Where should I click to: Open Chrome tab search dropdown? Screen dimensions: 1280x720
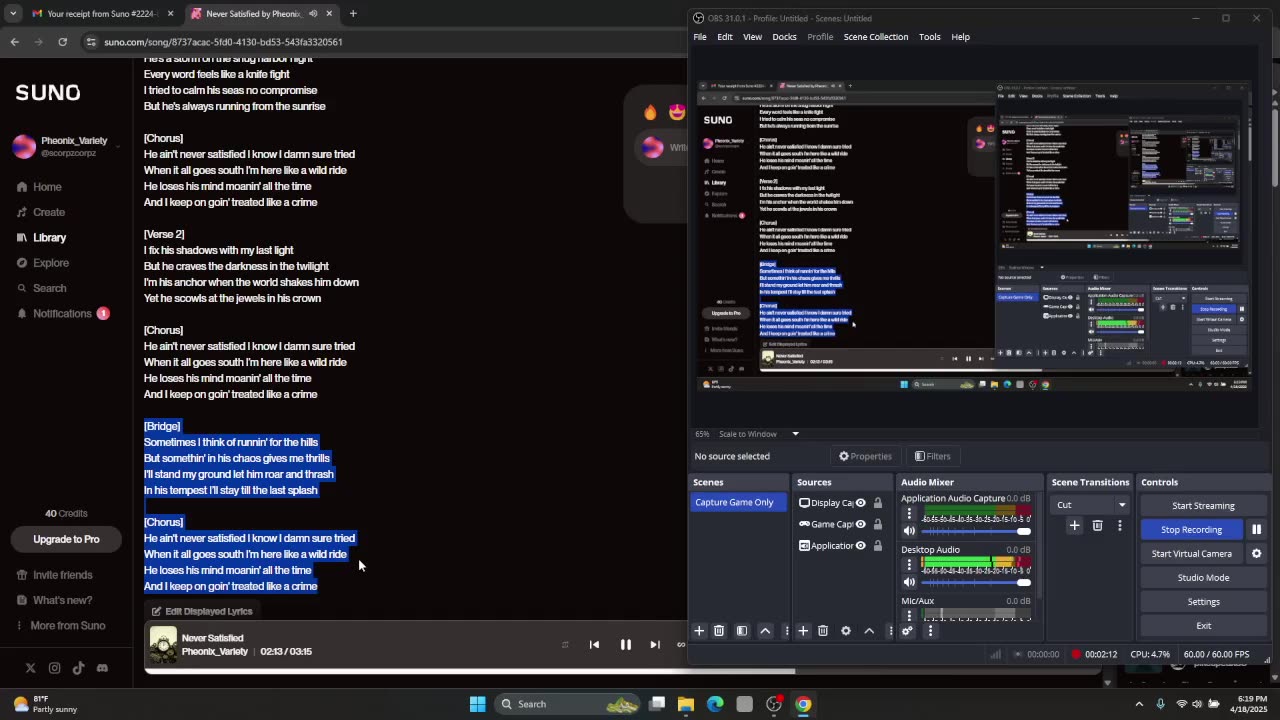click(x=13, y=14)
